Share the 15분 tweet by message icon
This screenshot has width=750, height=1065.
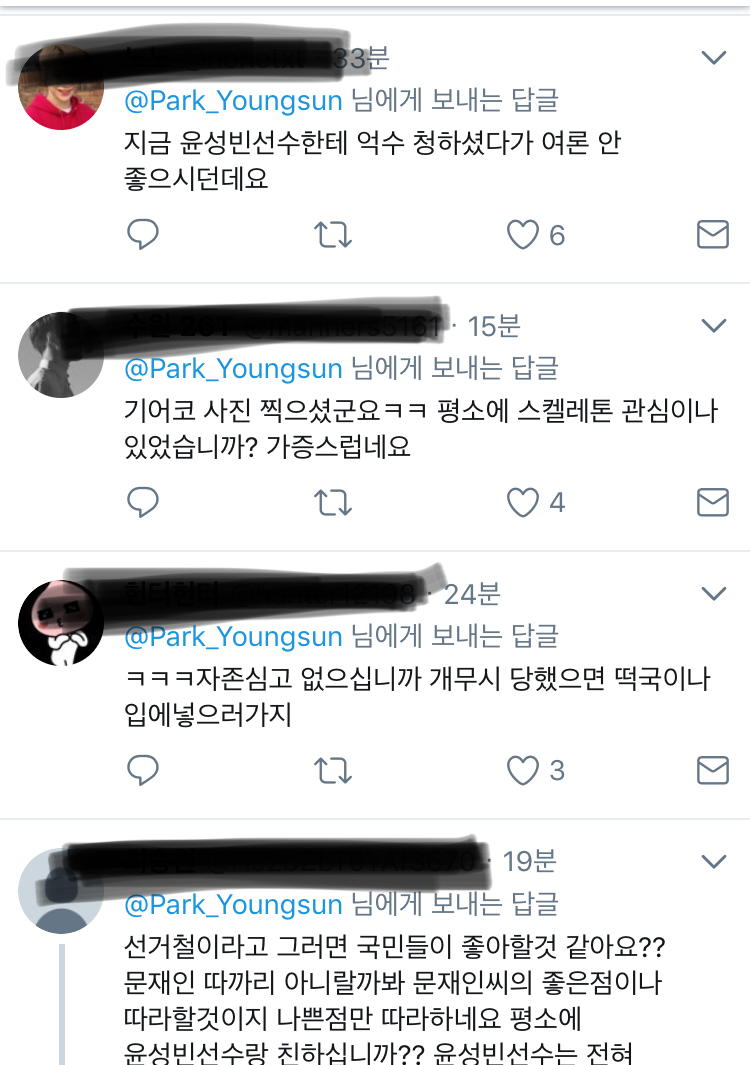click(x=713, y=502)
